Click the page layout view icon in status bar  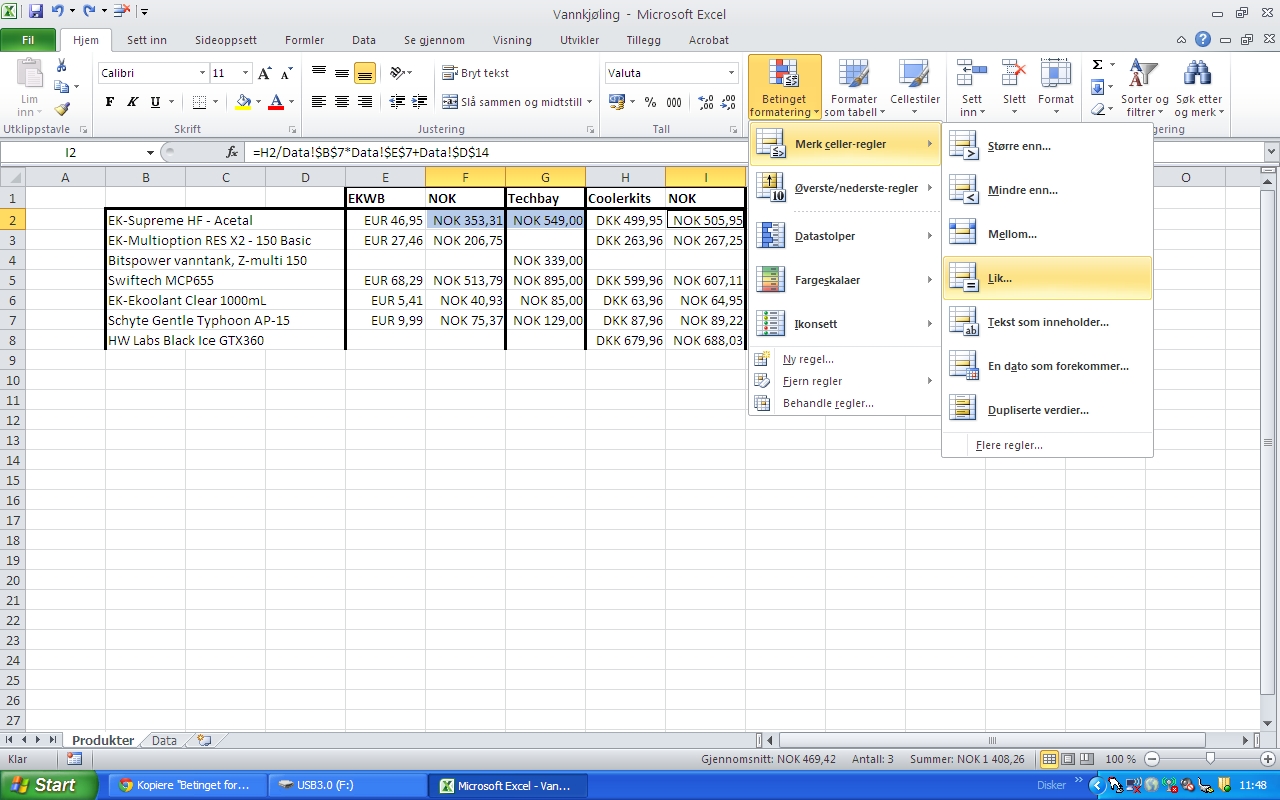pos(1068,759)
